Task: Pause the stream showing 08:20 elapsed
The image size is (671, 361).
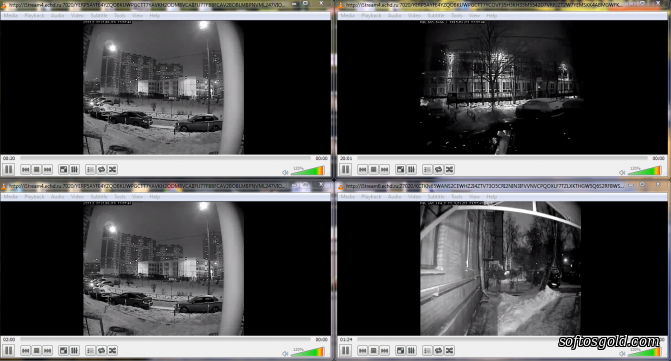Action: [9, 169]
